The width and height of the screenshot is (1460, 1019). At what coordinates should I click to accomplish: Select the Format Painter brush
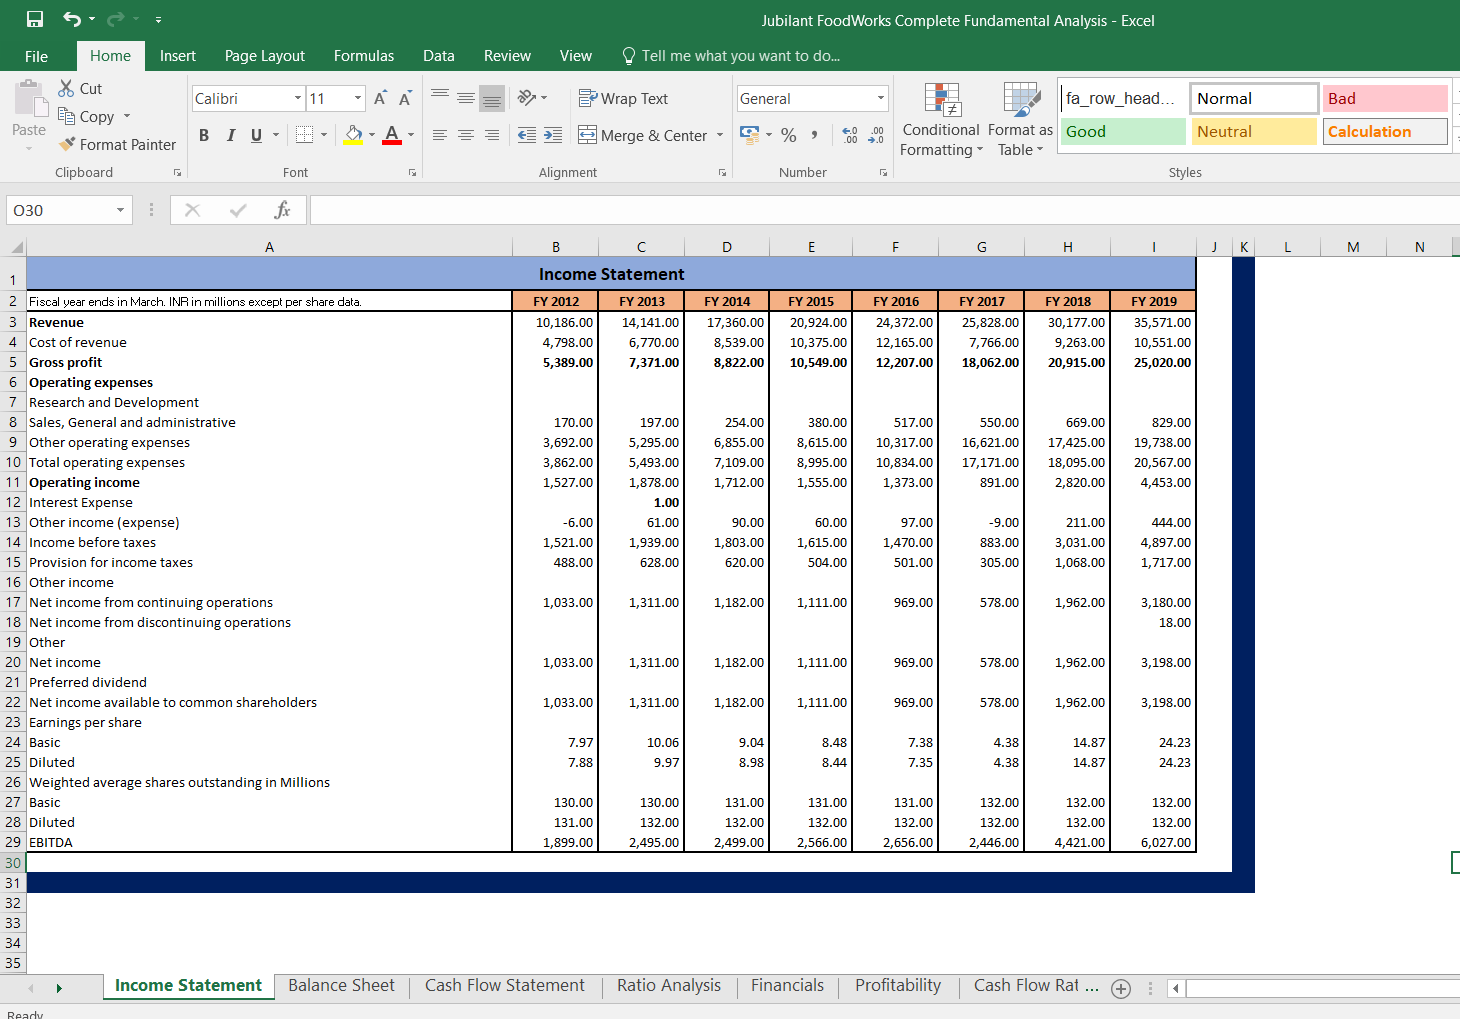67,144
